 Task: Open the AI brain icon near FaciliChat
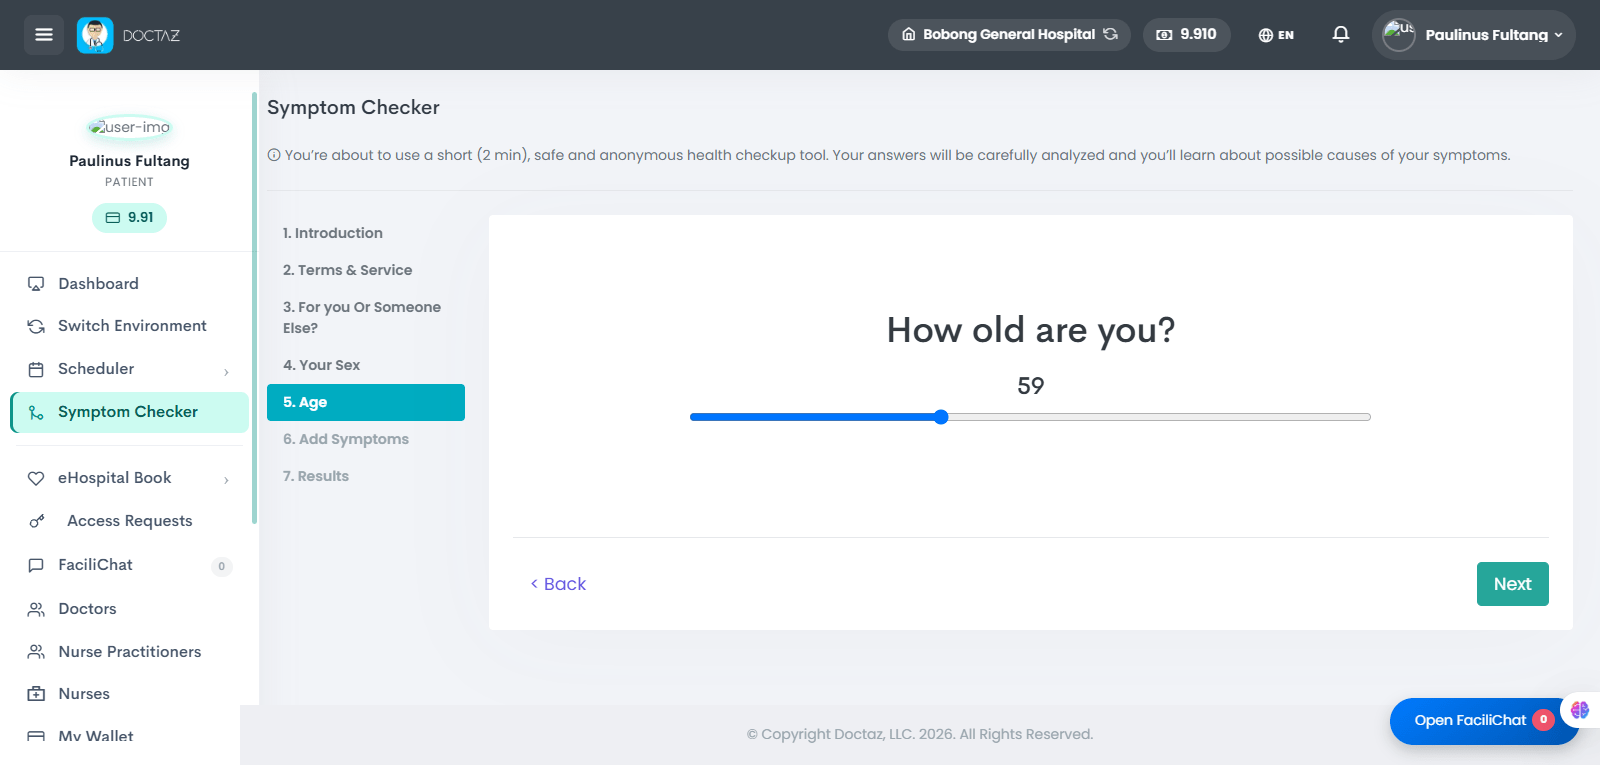(x=1580, y=710)
